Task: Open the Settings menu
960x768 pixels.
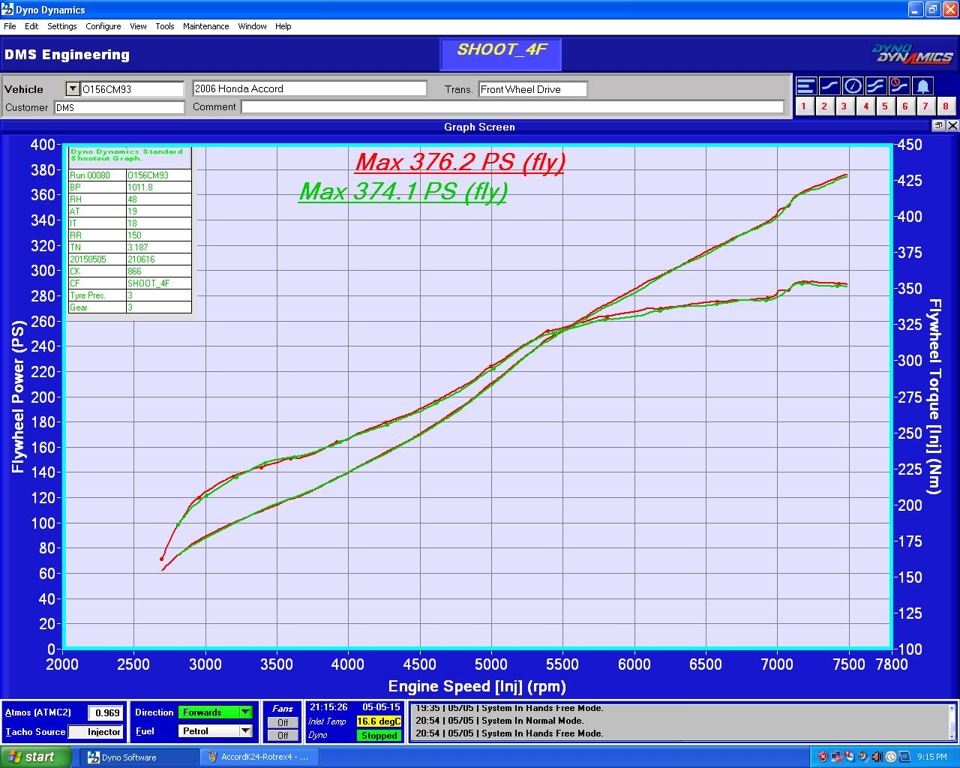Action: (x=62, y=26)
